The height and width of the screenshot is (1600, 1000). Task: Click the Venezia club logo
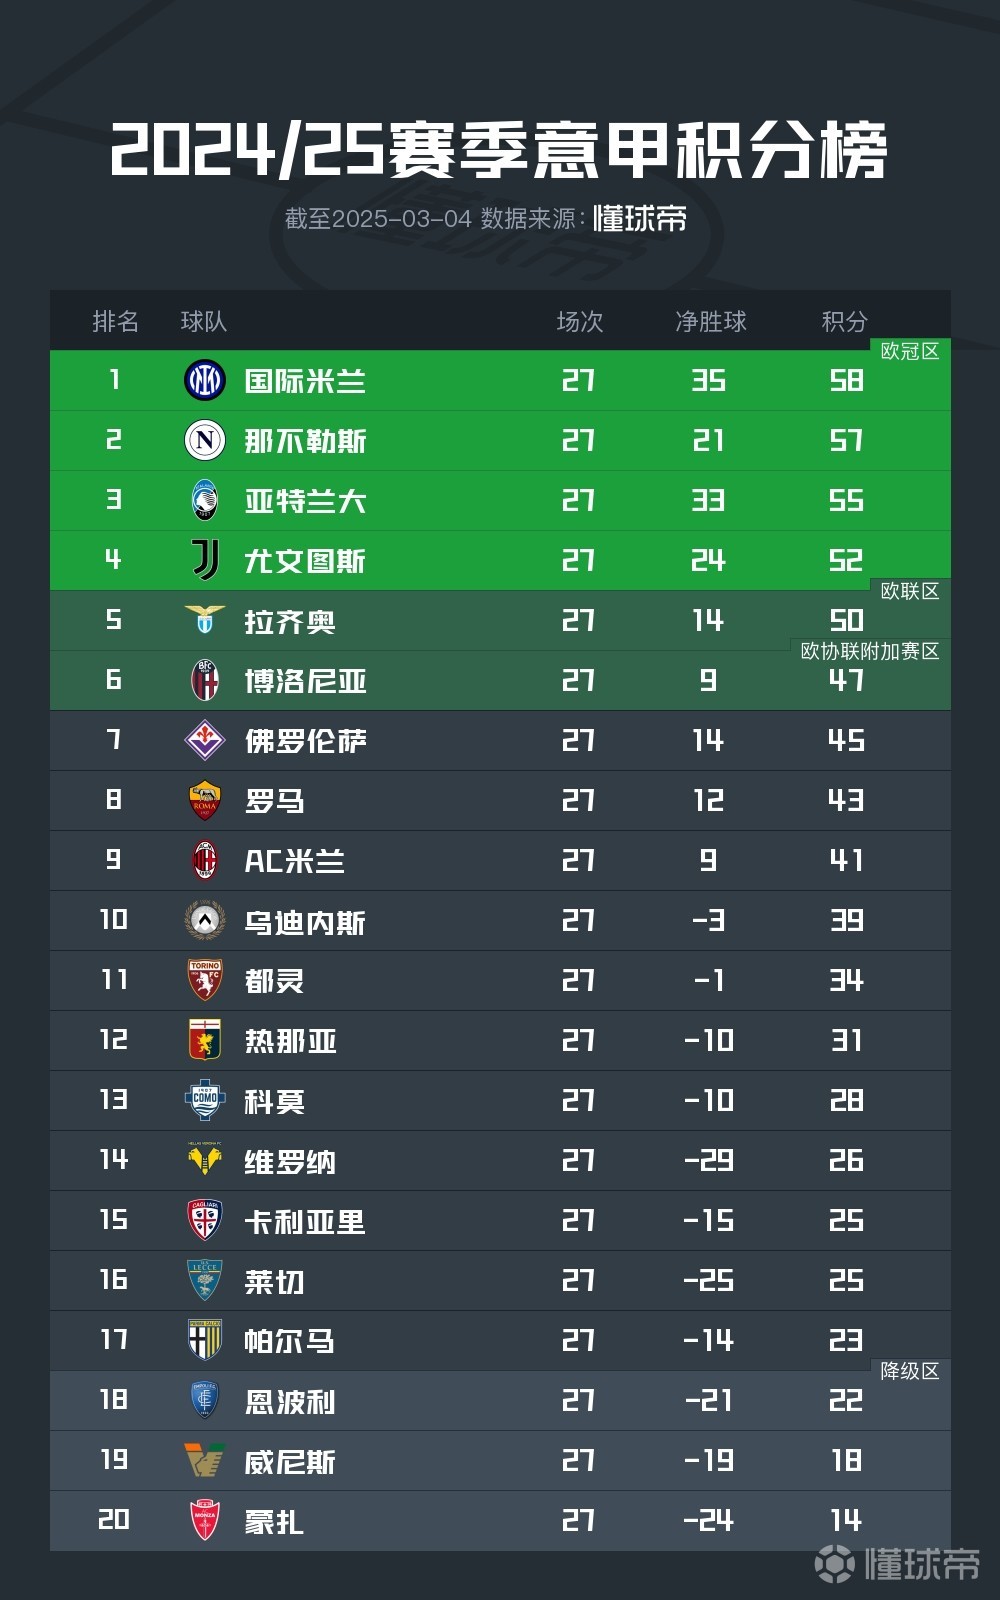(x=205, y=1460)
